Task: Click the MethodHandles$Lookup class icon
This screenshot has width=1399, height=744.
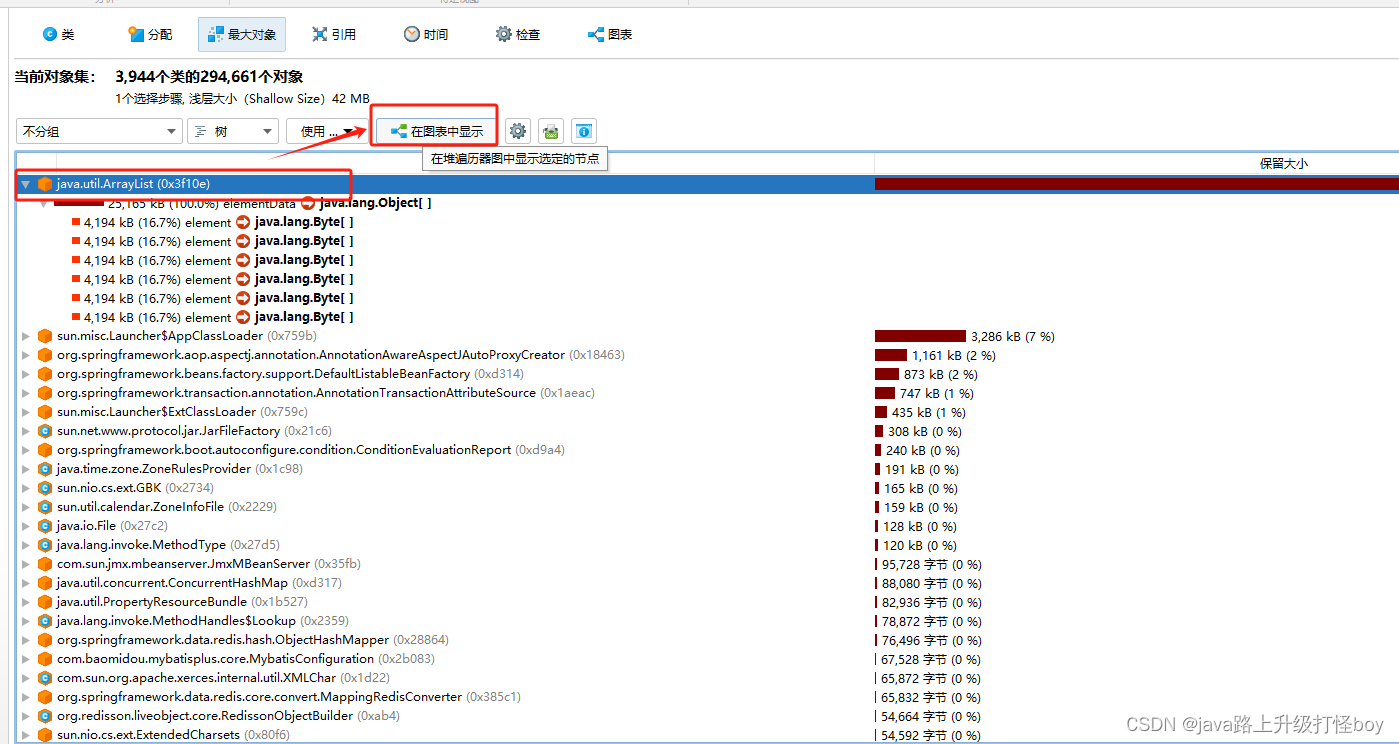Action: click(45, 621)
